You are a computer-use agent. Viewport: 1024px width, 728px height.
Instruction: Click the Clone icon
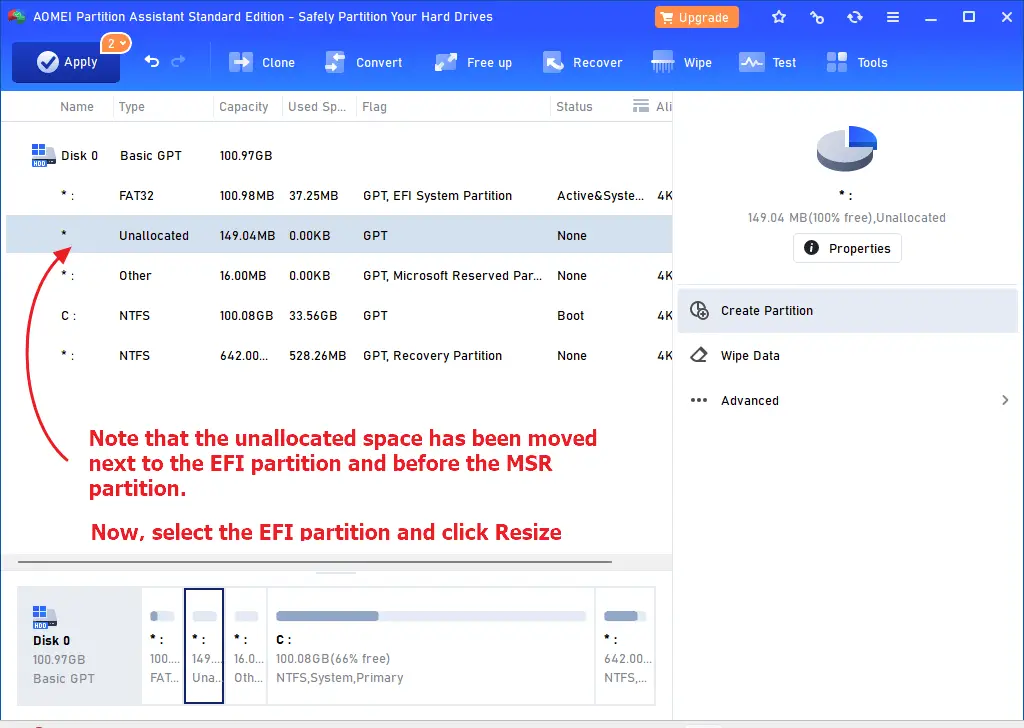pyautogui.click(x=241, y=63)
